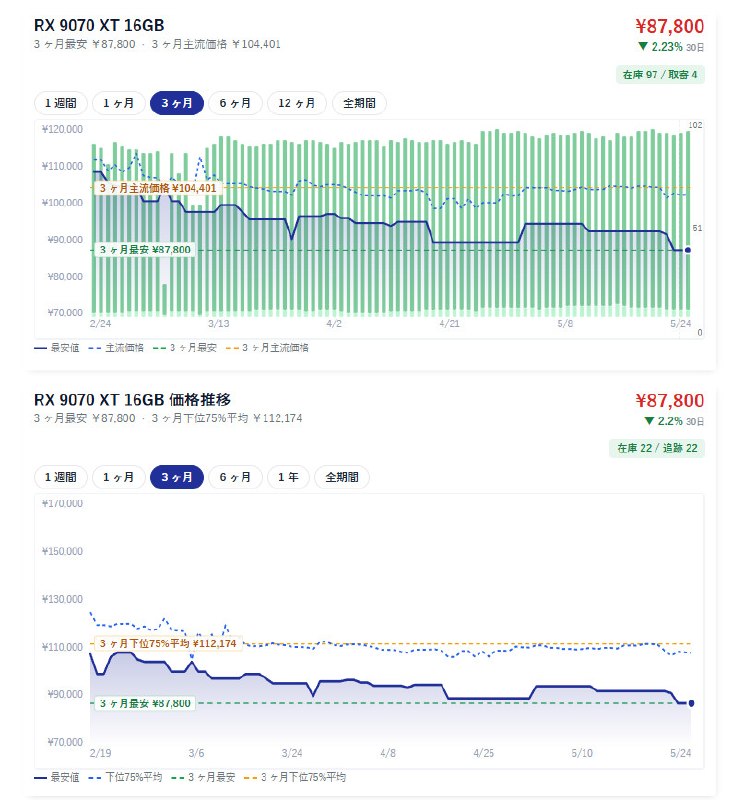Click the 在庫 97 / 取寄 4 badge

point(660,74)
